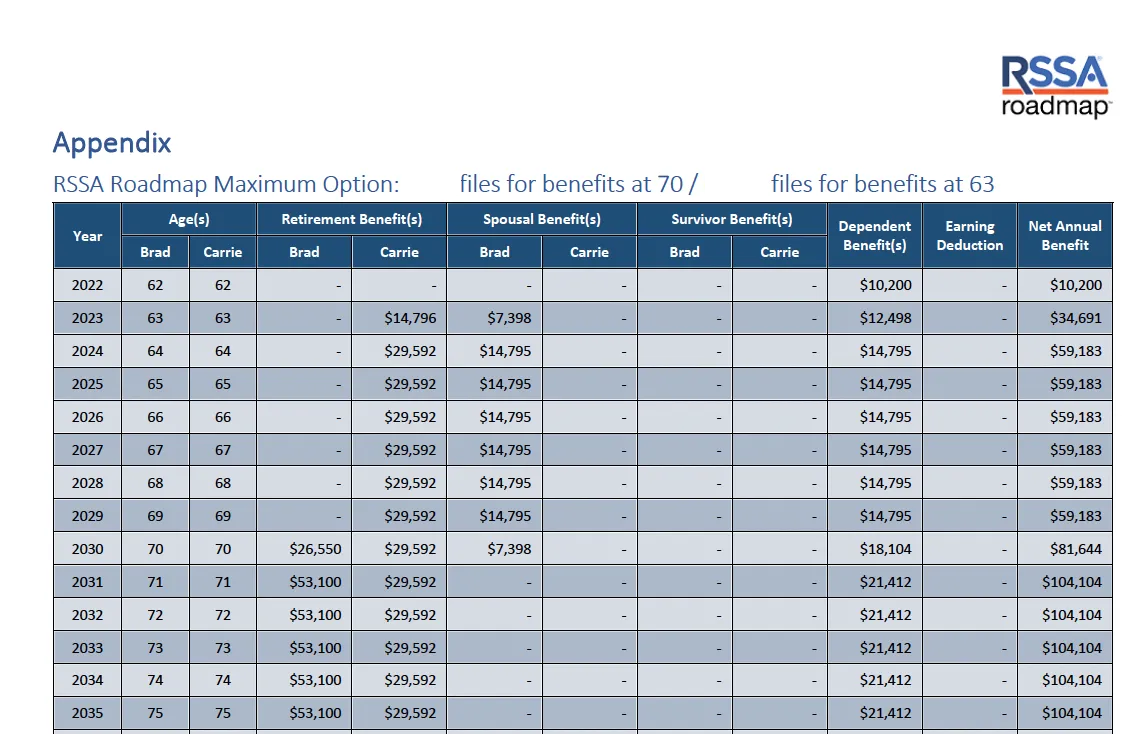Viewport: 1136px width, 734px height.
Task: Click Carrie subheader under Survivor Benefit(s)
Action: 780,252
